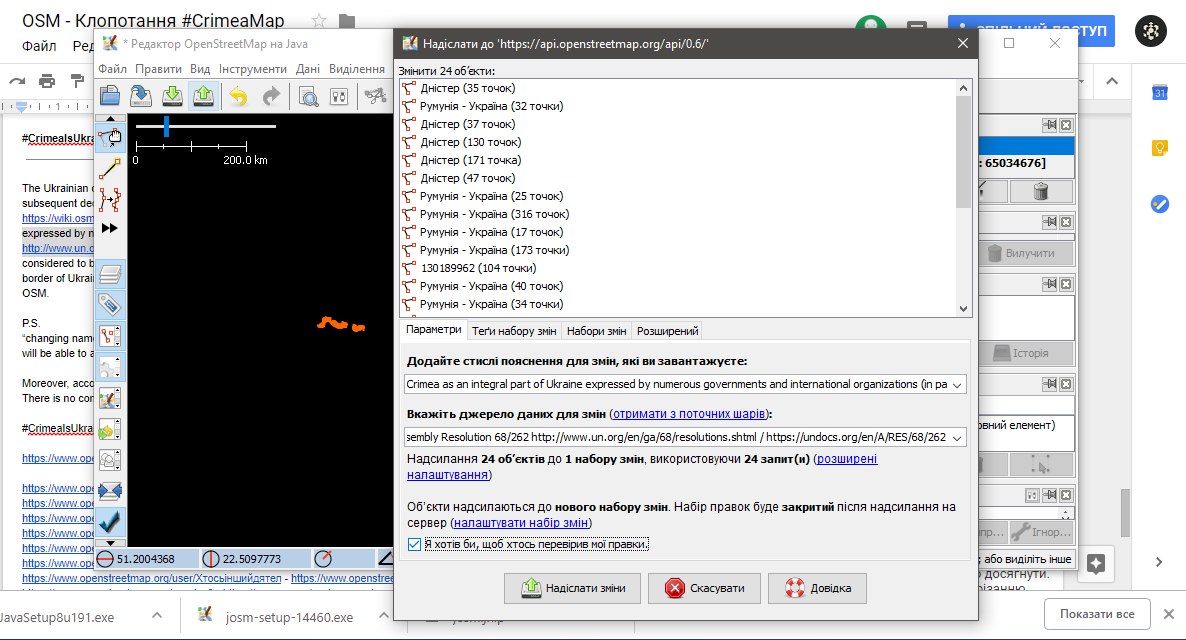Expand the Docs side panel chevron

pyautogui.click(x=1159, y=562)
